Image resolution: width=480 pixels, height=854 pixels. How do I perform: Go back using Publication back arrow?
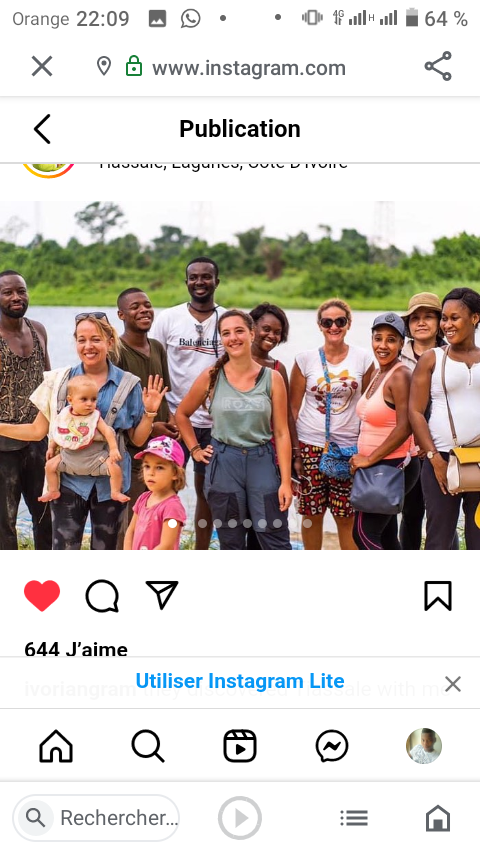click(x=42, y=129)
